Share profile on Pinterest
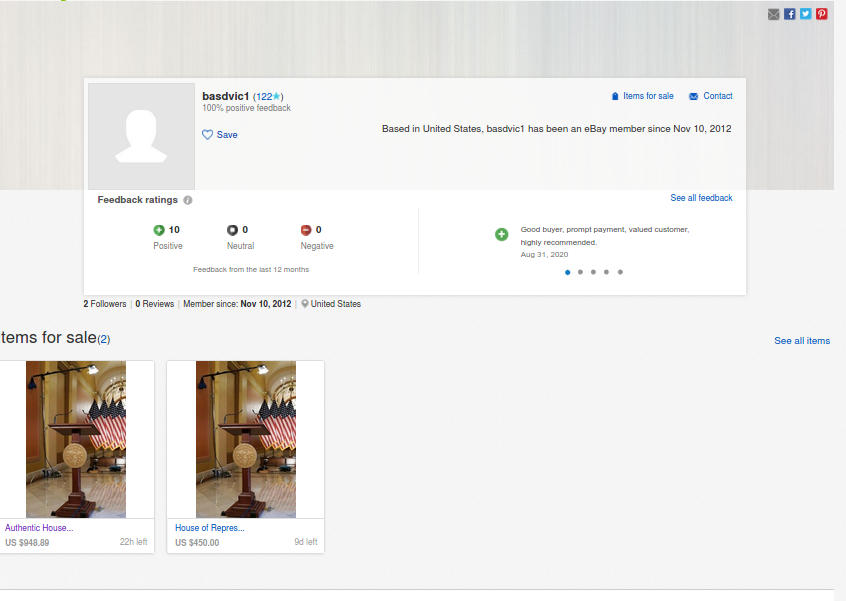This screenshot has height=601, width=846. point(822,14)
